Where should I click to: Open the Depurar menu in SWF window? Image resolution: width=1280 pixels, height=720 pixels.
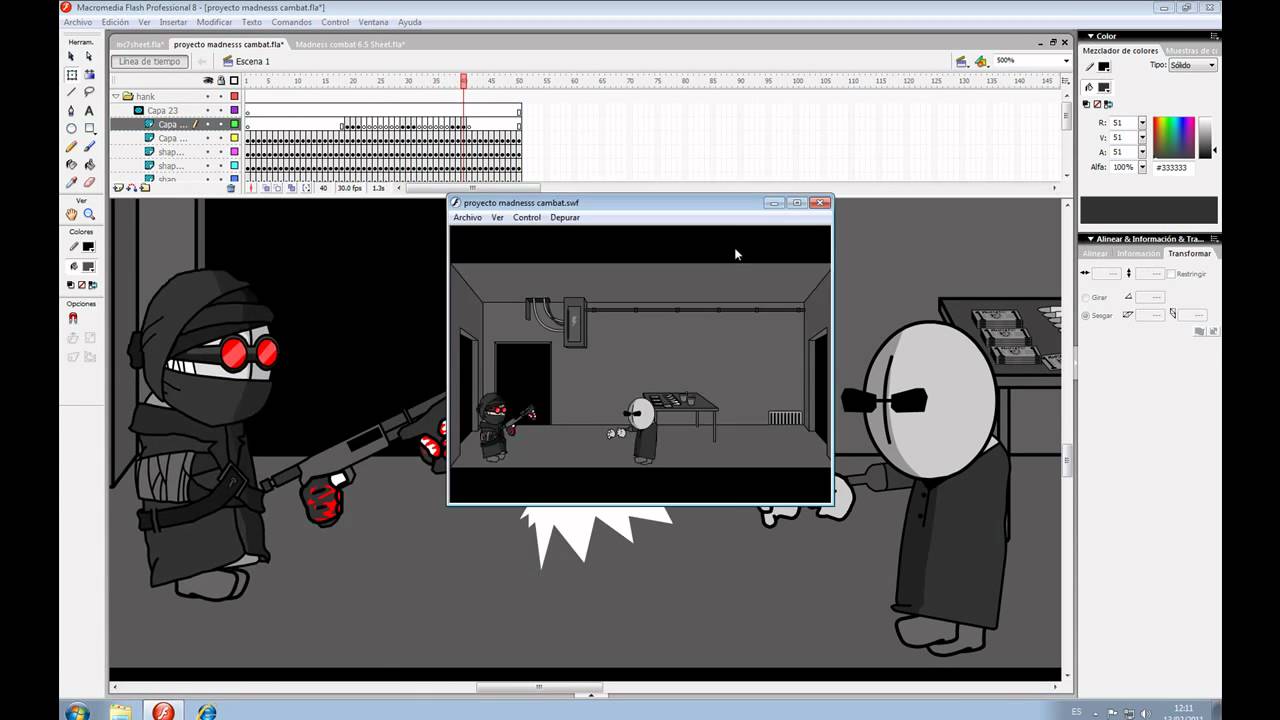pos(565,217)
